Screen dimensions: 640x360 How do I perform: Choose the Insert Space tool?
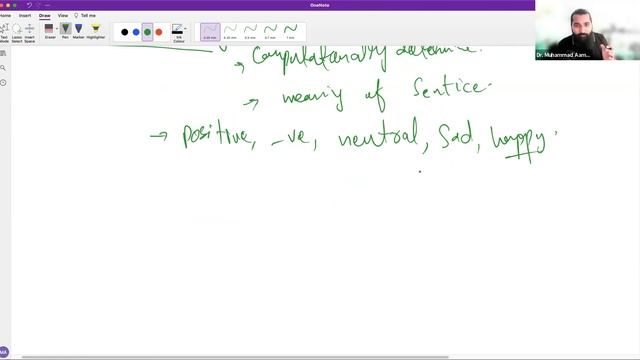pos(29,32)
